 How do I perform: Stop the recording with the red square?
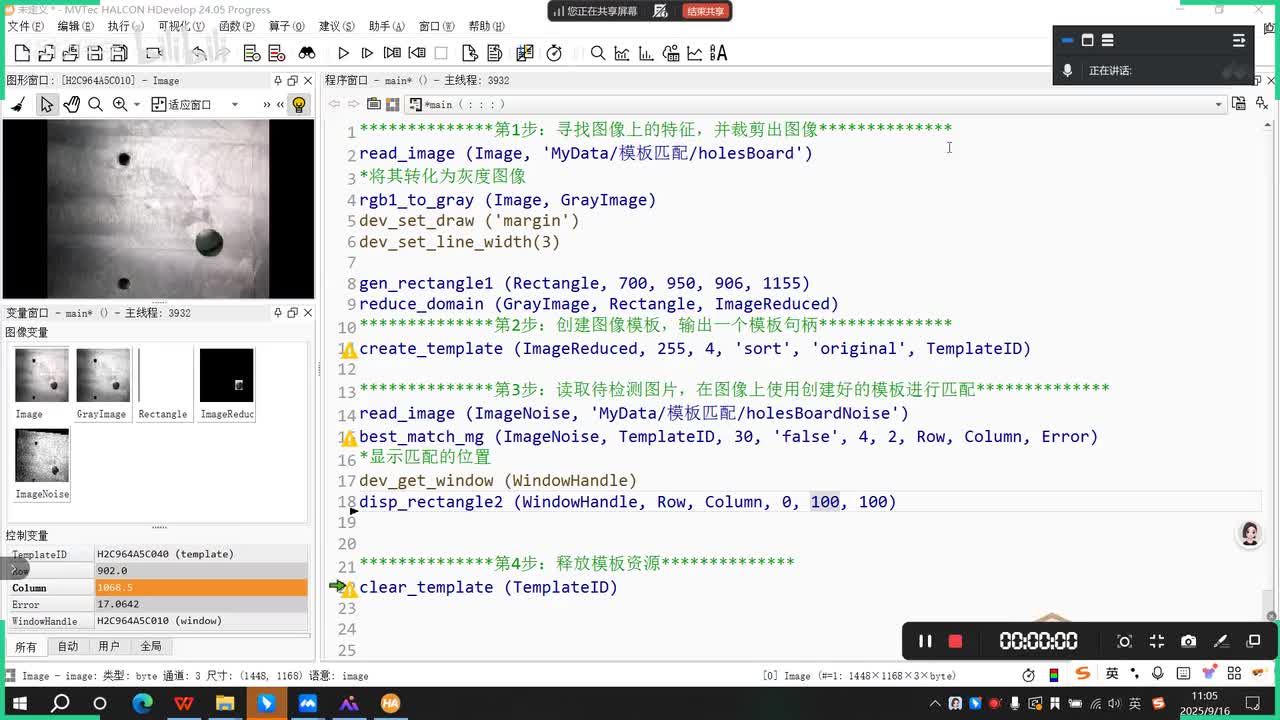pyautogui.click(x=955, y=641)
